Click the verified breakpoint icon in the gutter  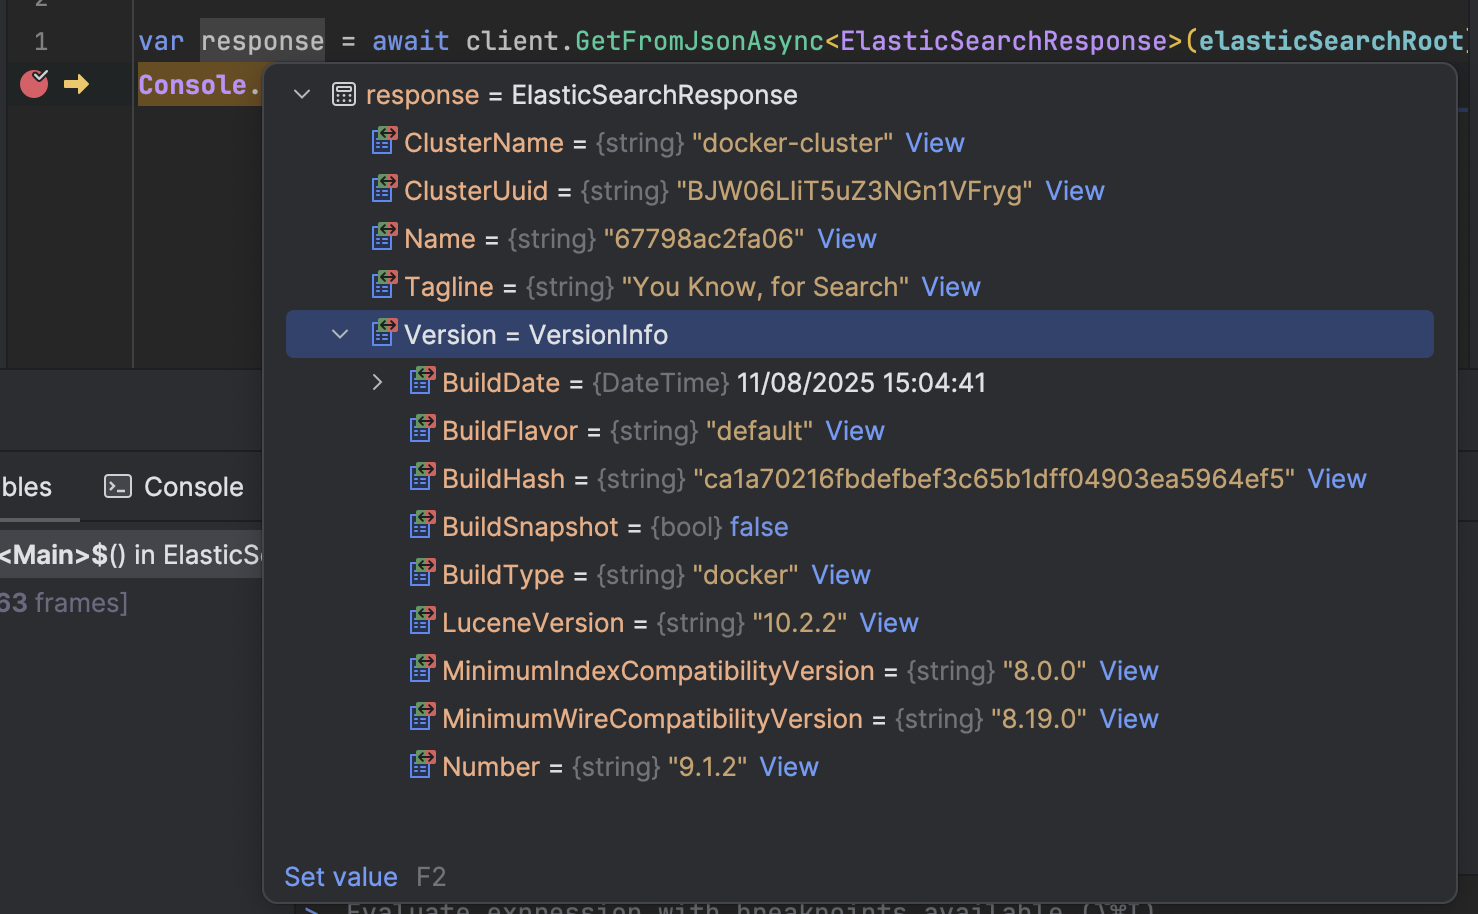[33, 84]
